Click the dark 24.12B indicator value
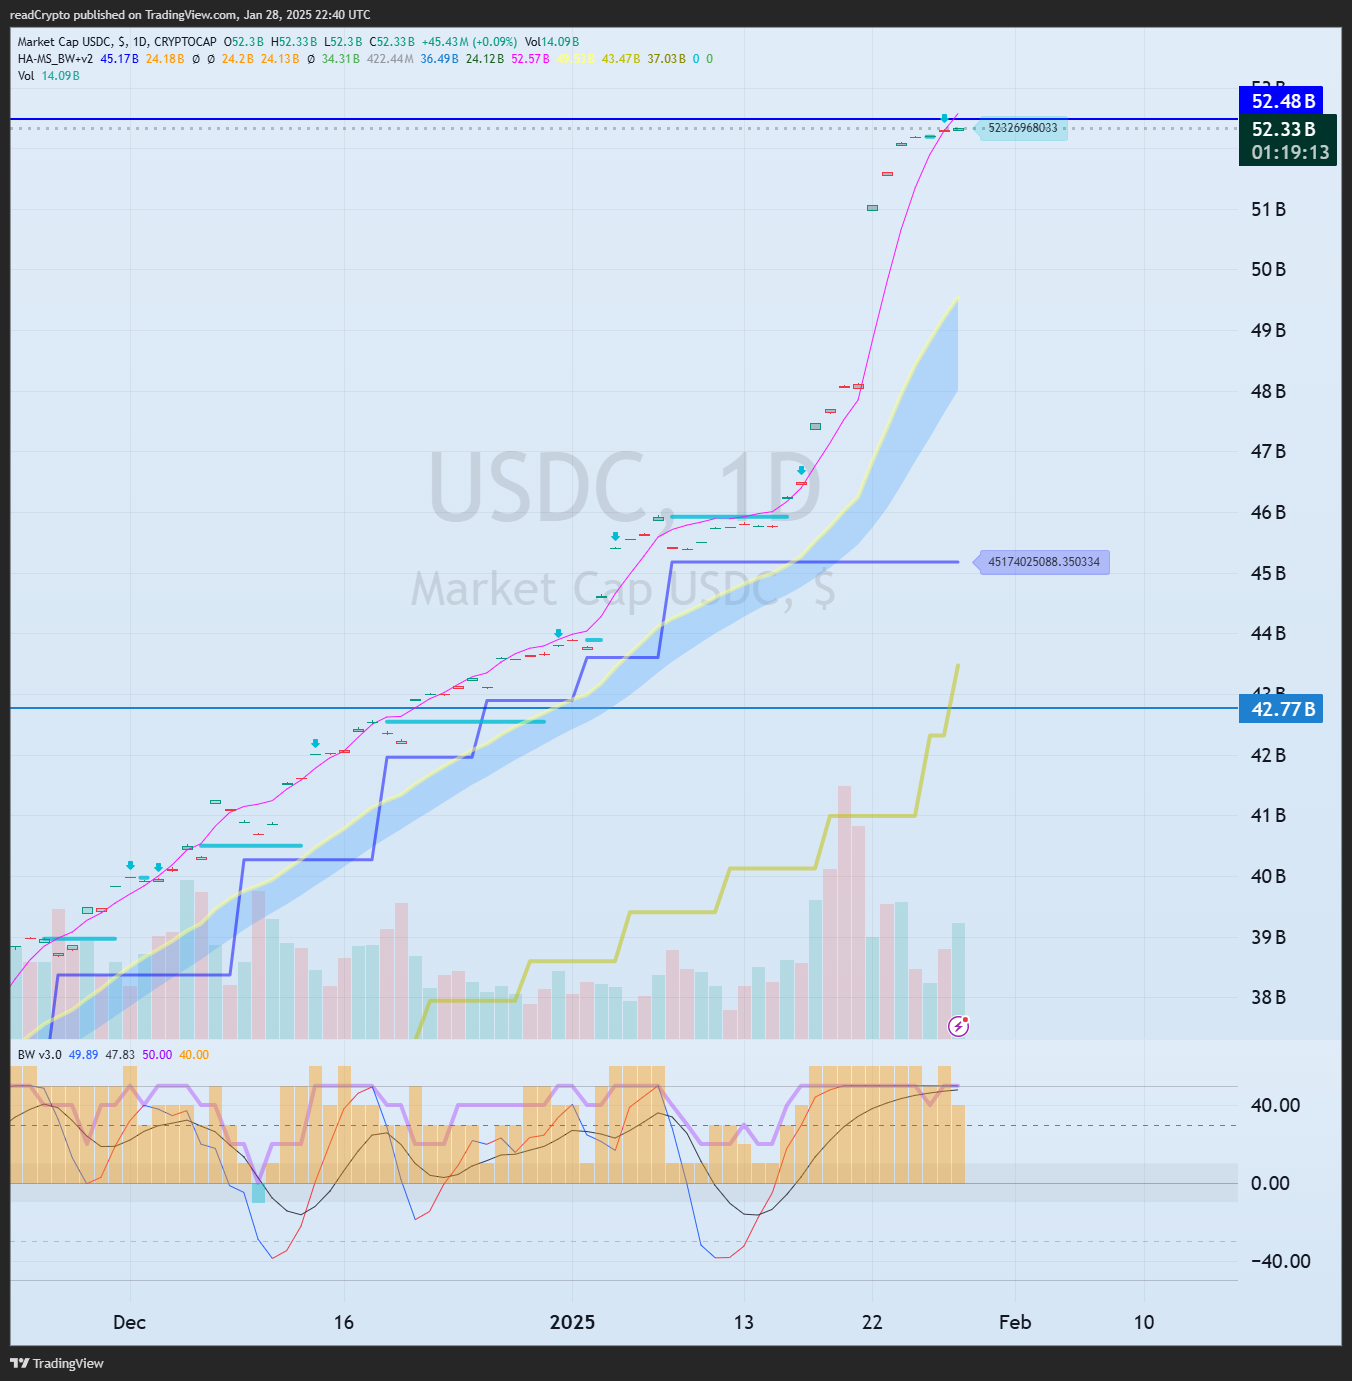 coord(485,59)
